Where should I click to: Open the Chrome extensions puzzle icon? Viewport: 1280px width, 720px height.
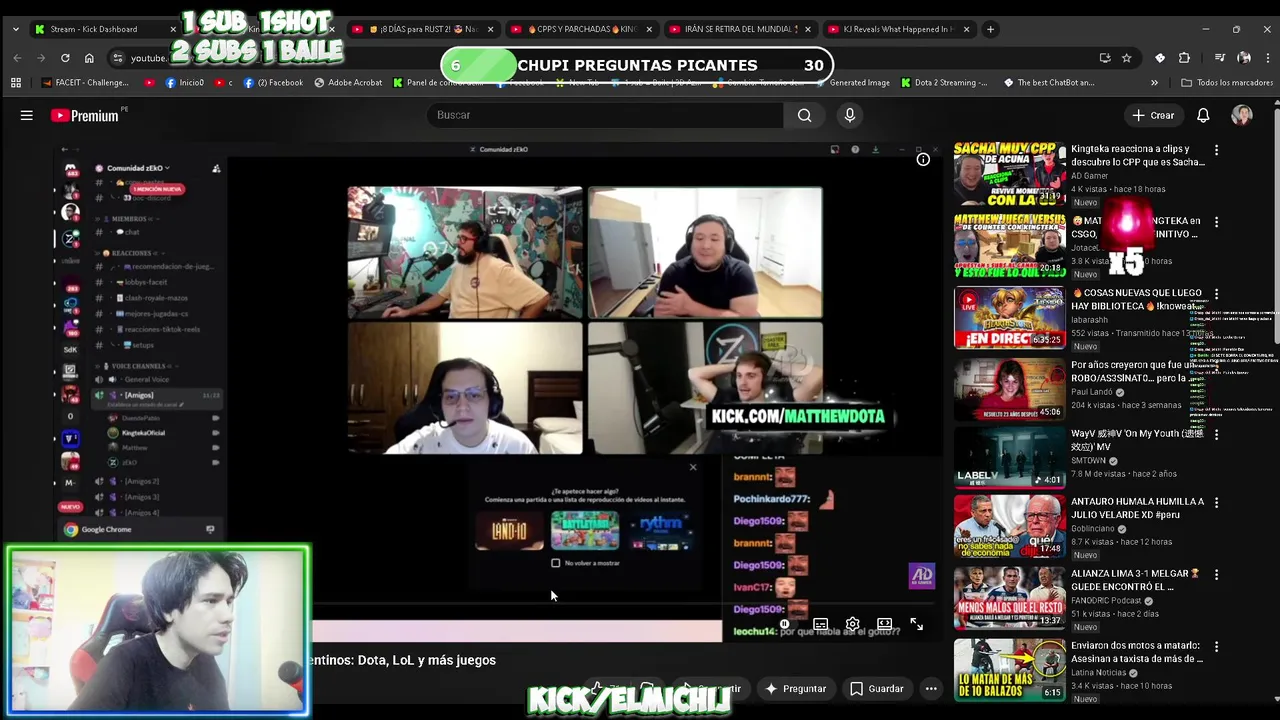pyautogui.click(x=1184, y=58)
